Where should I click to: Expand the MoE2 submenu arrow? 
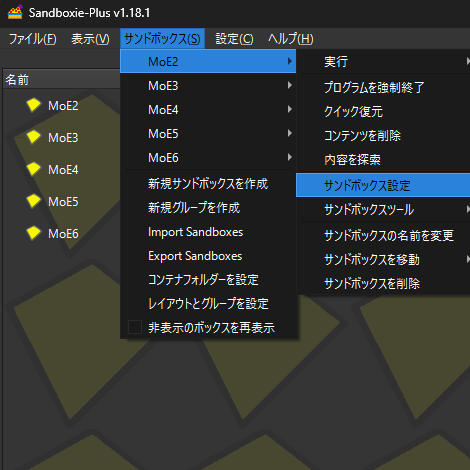point(290,61)
